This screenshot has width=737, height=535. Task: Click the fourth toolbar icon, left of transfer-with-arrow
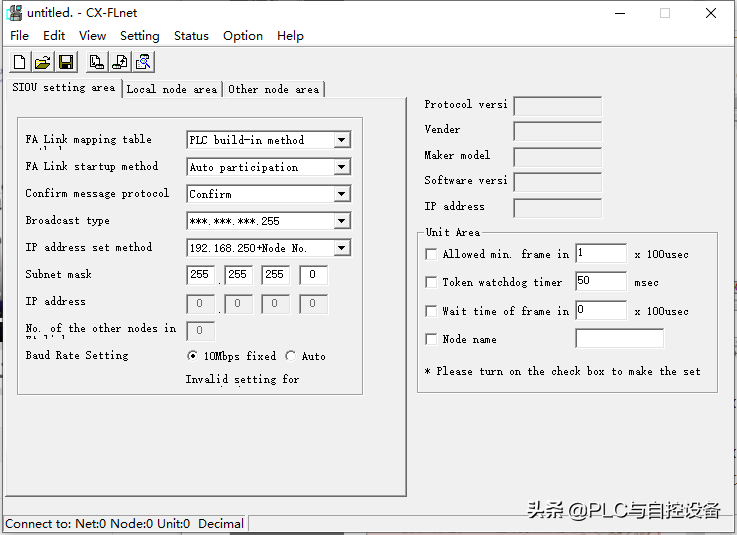pyautogui.click(x=96, y=63)
